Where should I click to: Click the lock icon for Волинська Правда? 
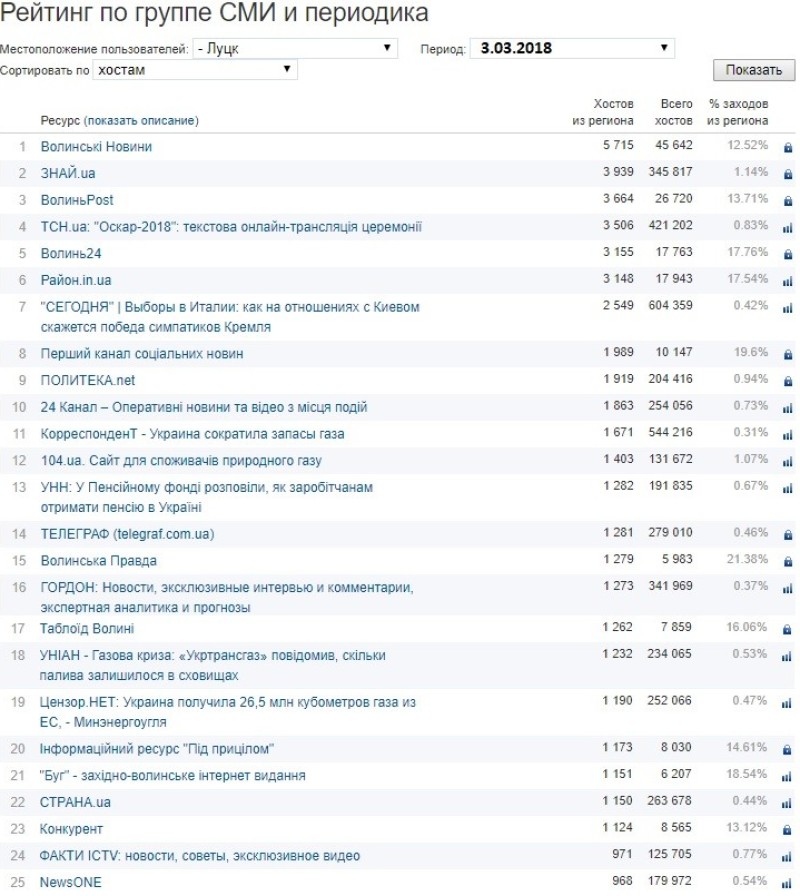pos(788,562)
